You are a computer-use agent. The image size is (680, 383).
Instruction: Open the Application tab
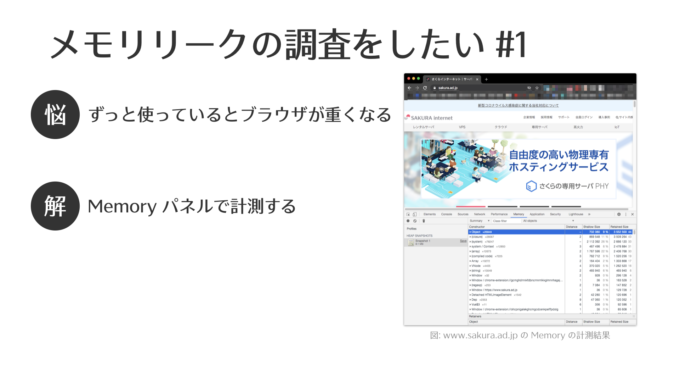point(537,214)
